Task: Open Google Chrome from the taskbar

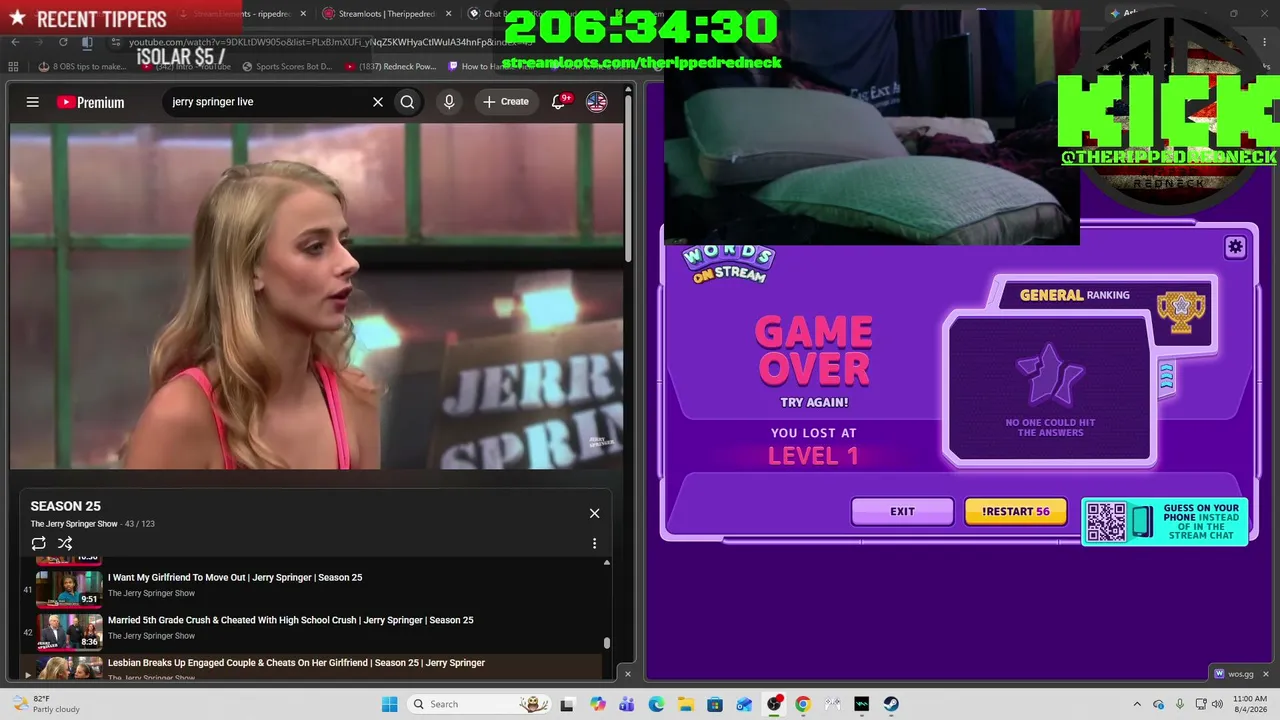Action: [x=803, y=704]
